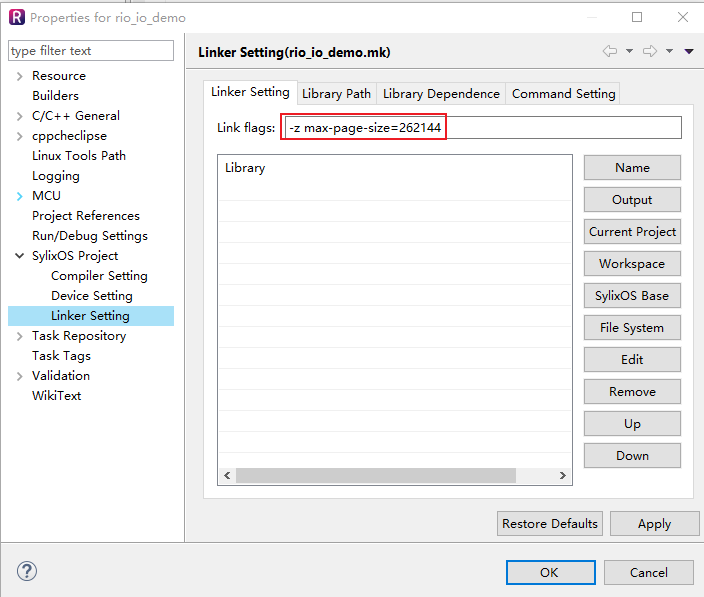This screenshot has width=704, height=597.
Task: Confirm with the OK button
Action: click(550, 572)
